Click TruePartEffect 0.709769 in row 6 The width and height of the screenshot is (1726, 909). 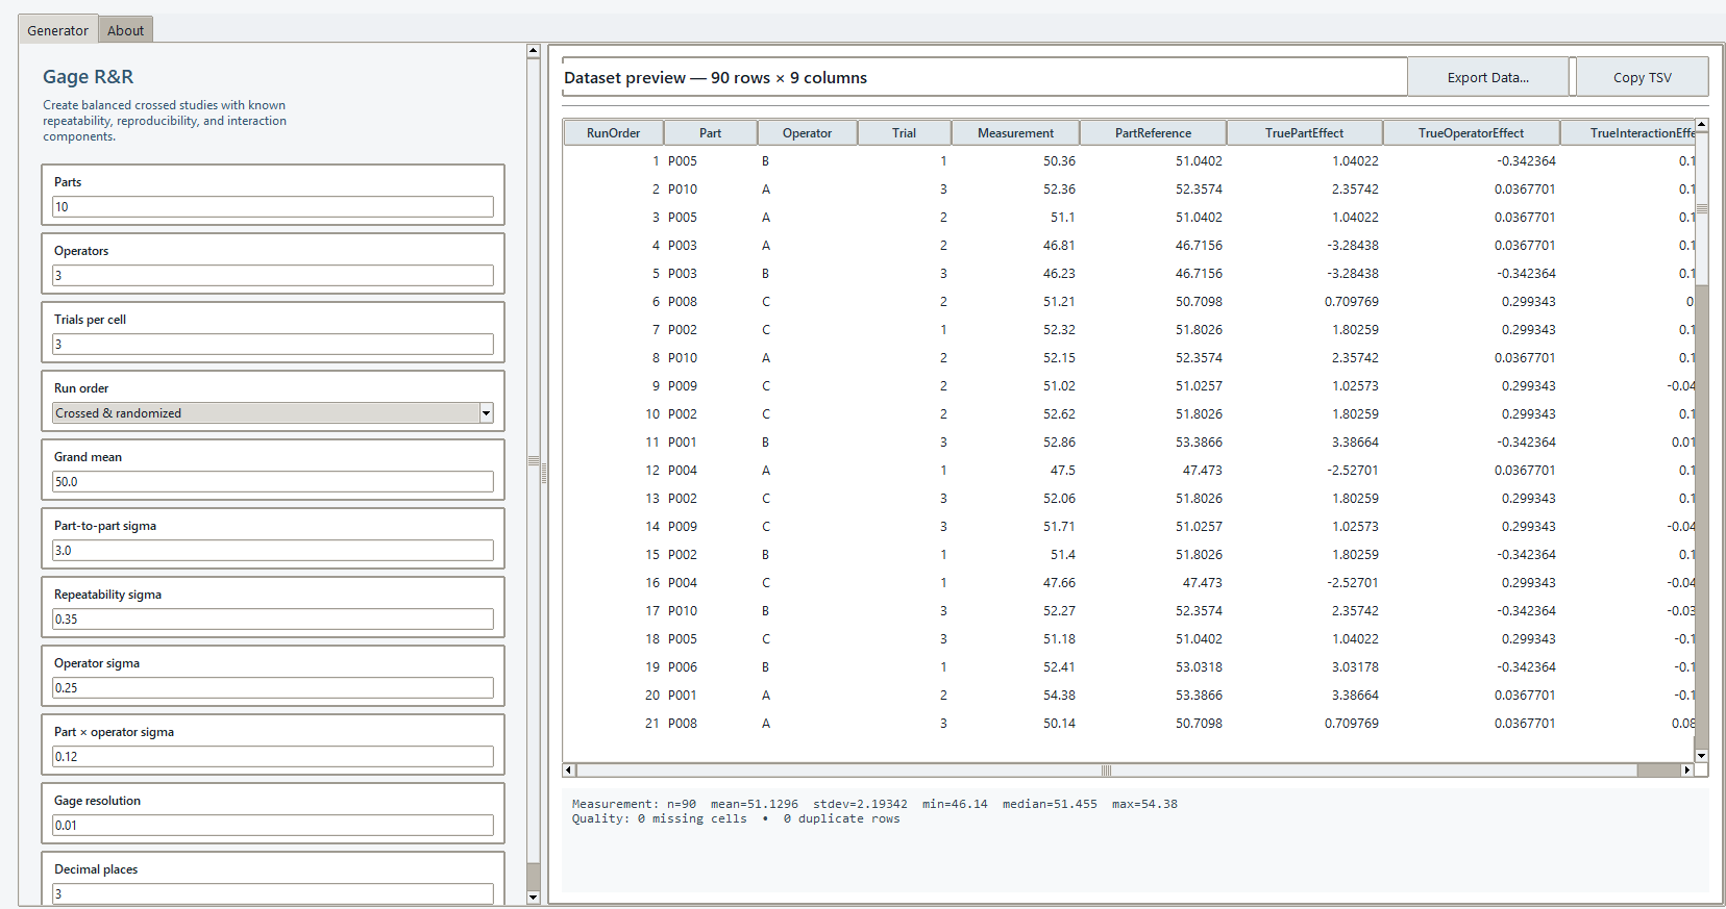1304,301
